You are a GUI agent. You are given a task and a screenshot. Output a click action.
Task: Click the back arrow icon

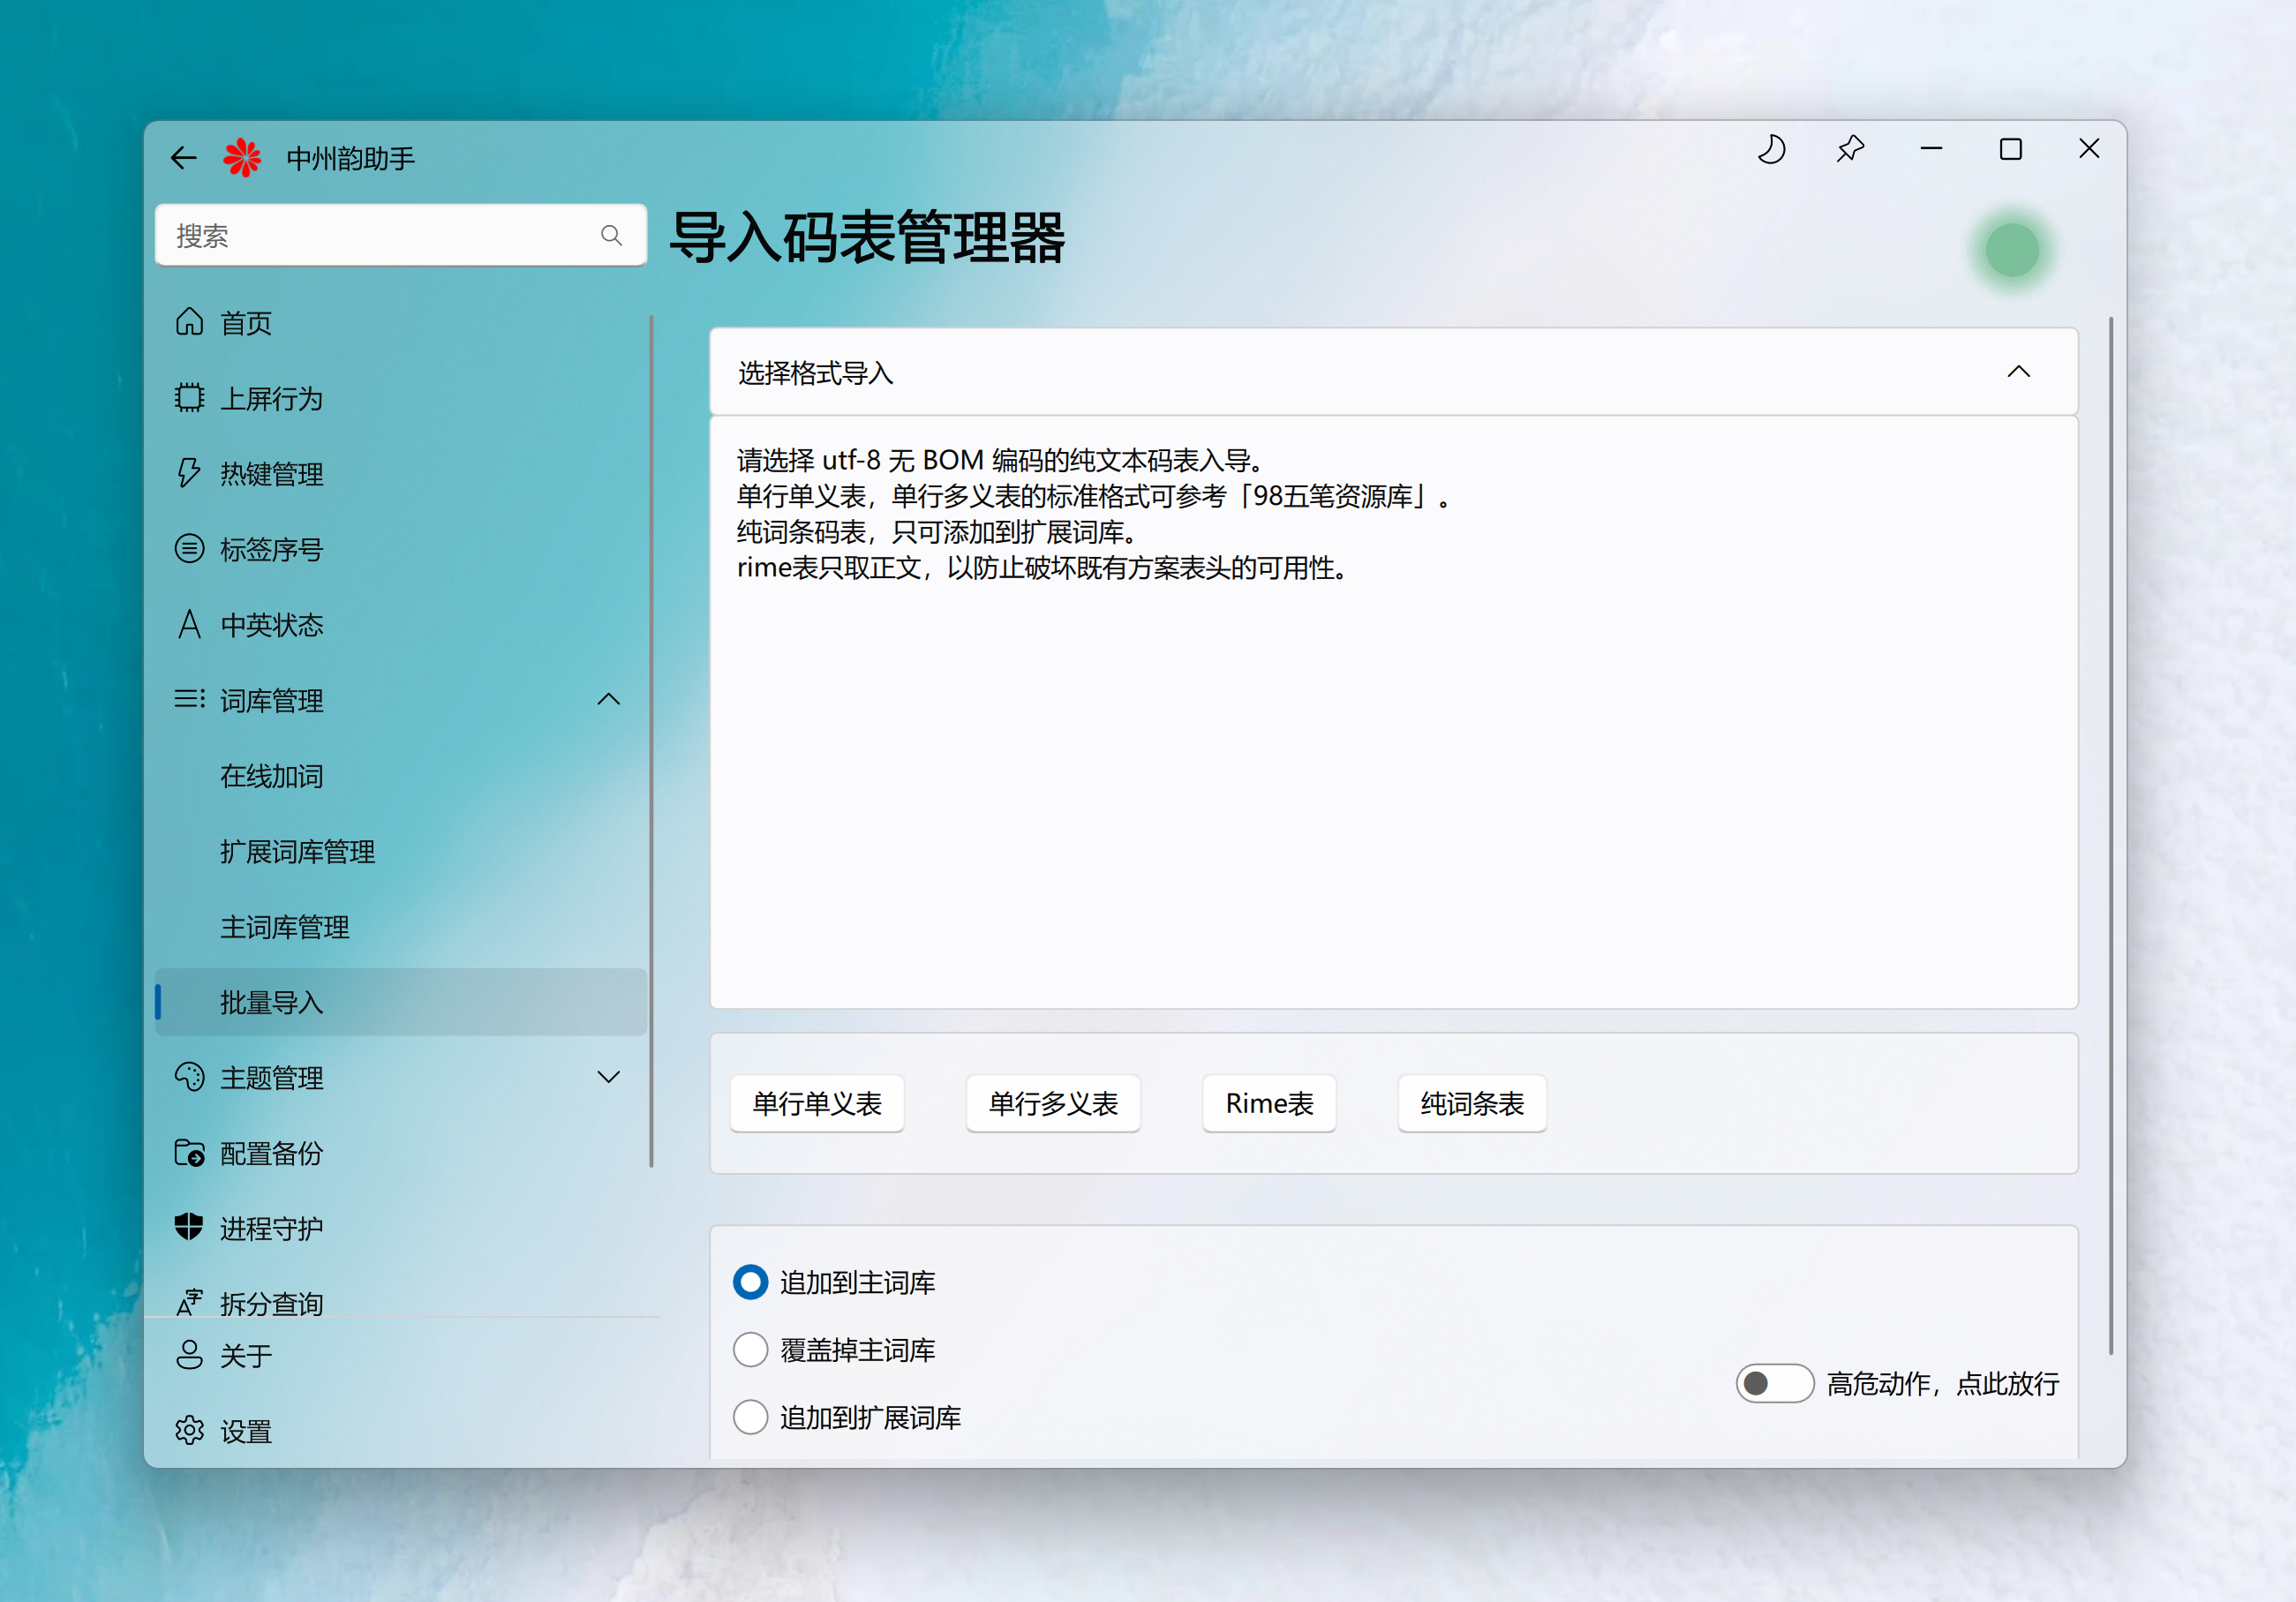(183, 158)
